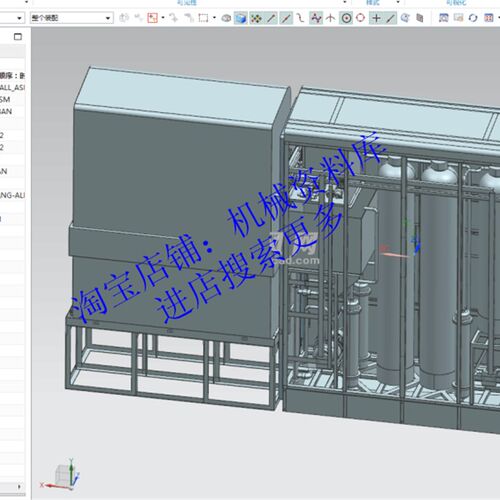Toggle the blue solid body selection icon
This screenshot has height=500, width=500.
(240, 18)
